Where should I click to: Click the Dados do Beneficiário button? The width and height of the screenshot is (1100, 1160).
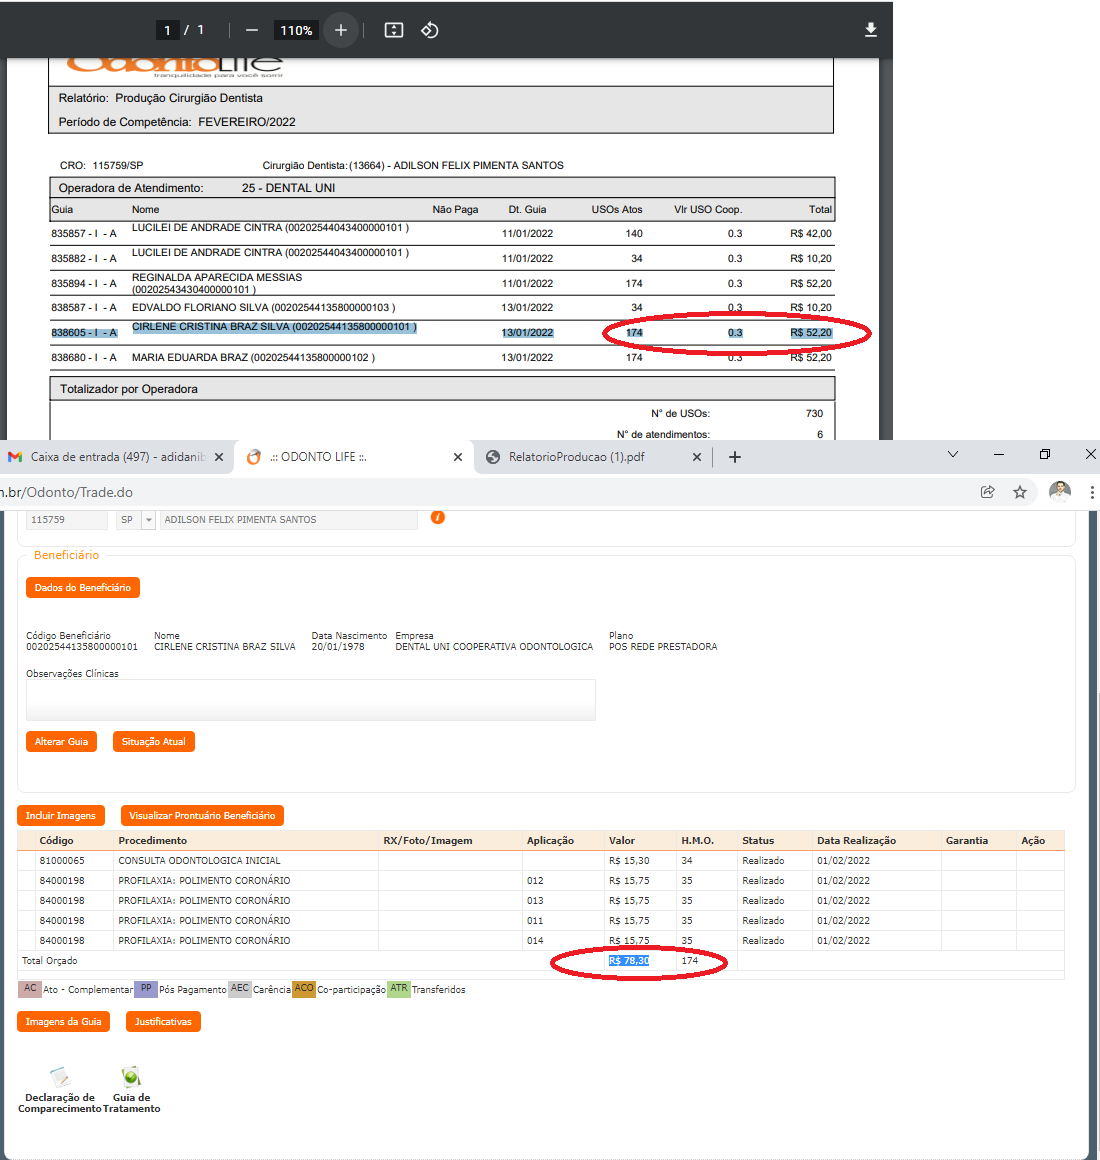(83, 588)
